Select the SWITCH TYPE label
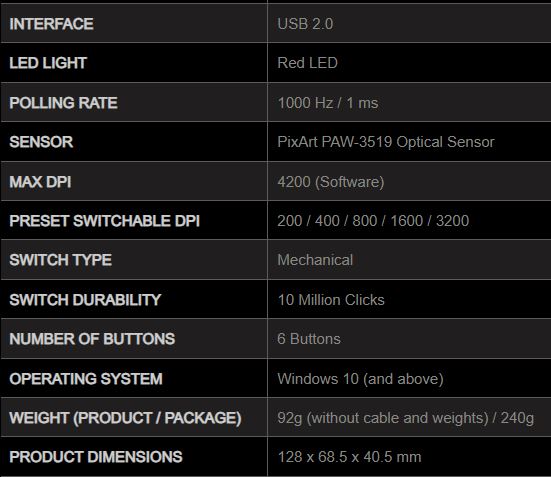Image resolution: width=551 pixels, height=477 pixels. coord(60,260)
